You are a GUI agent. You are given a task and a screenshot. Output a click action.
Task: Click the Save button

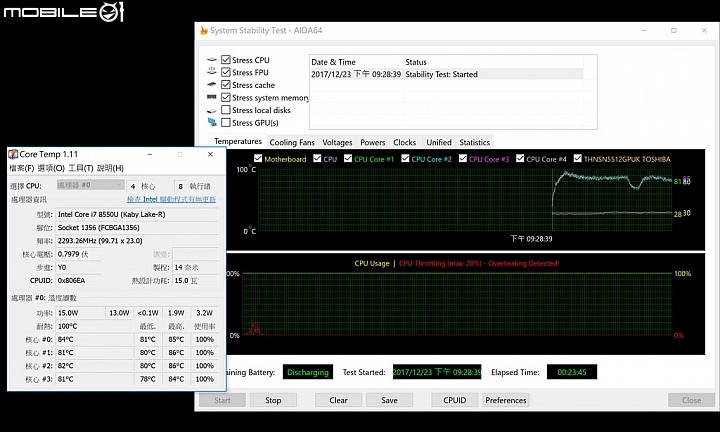click(389, 400)
